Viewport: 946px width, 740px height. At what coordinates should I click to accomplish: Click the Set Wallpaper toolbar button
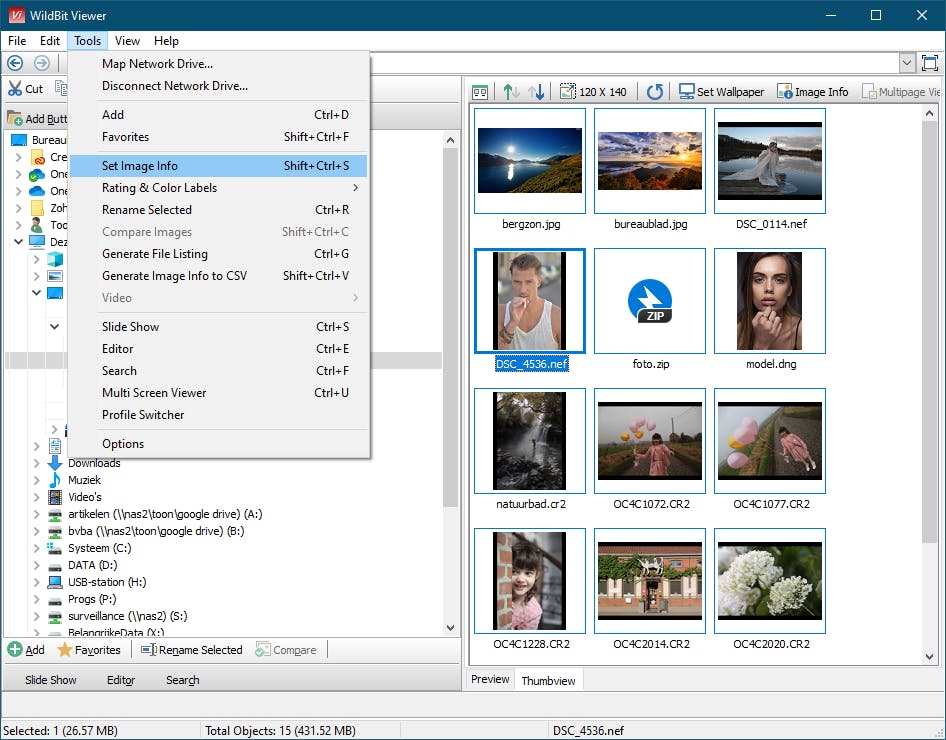721,92
